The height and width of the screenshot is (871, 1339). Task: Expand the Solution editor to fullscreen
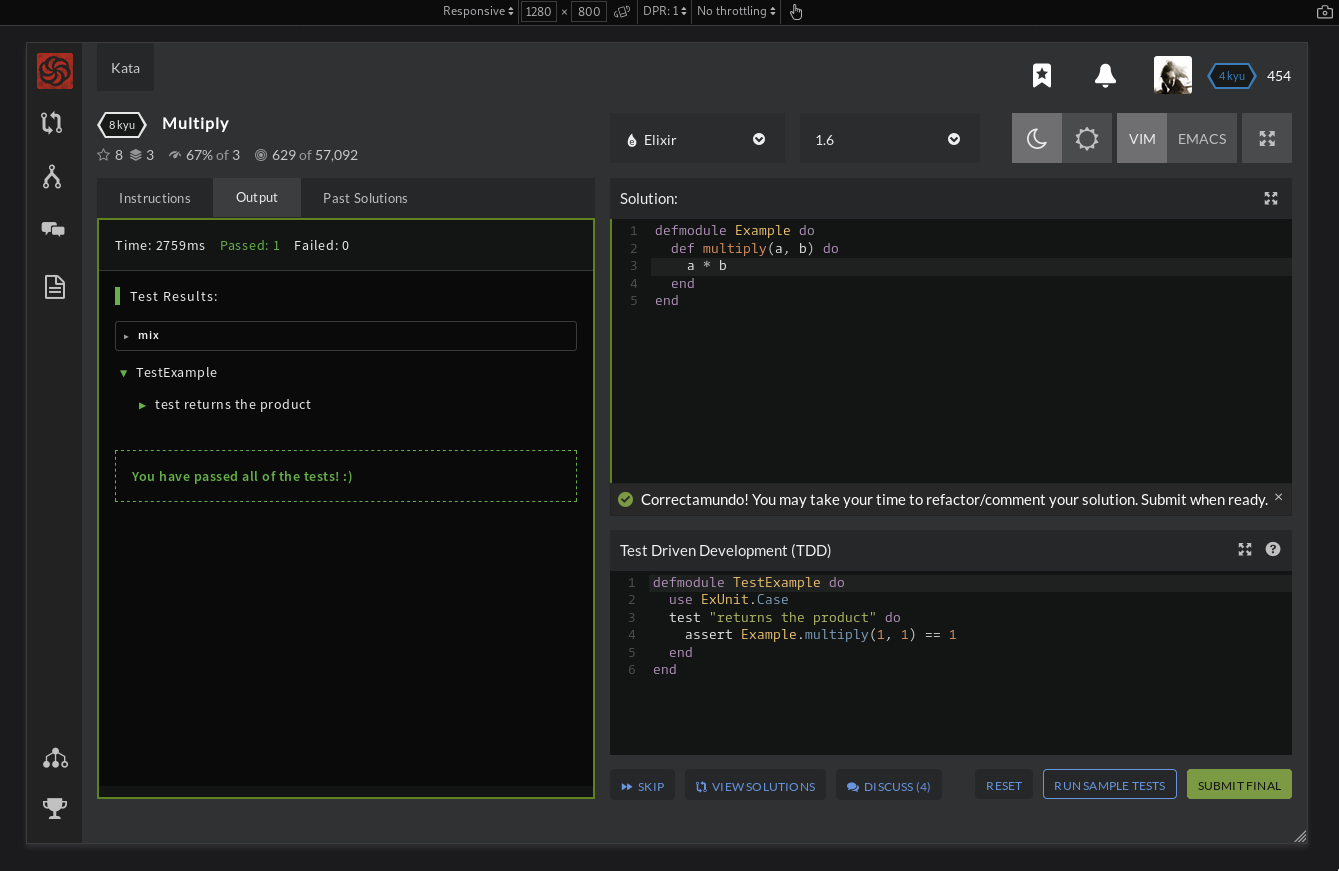coord(1271,199)
